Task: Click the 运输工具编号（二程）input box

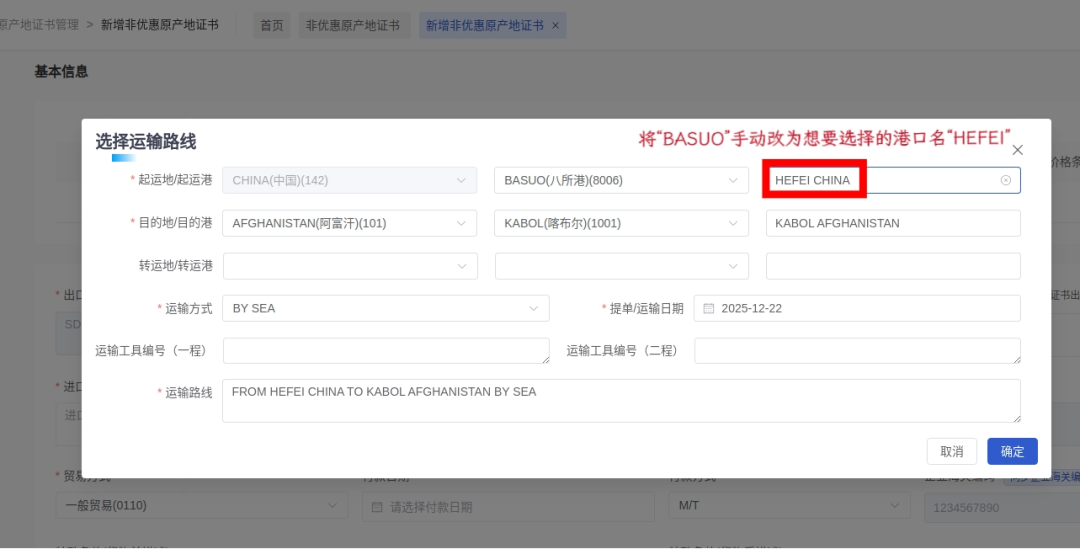Action: 857,350
